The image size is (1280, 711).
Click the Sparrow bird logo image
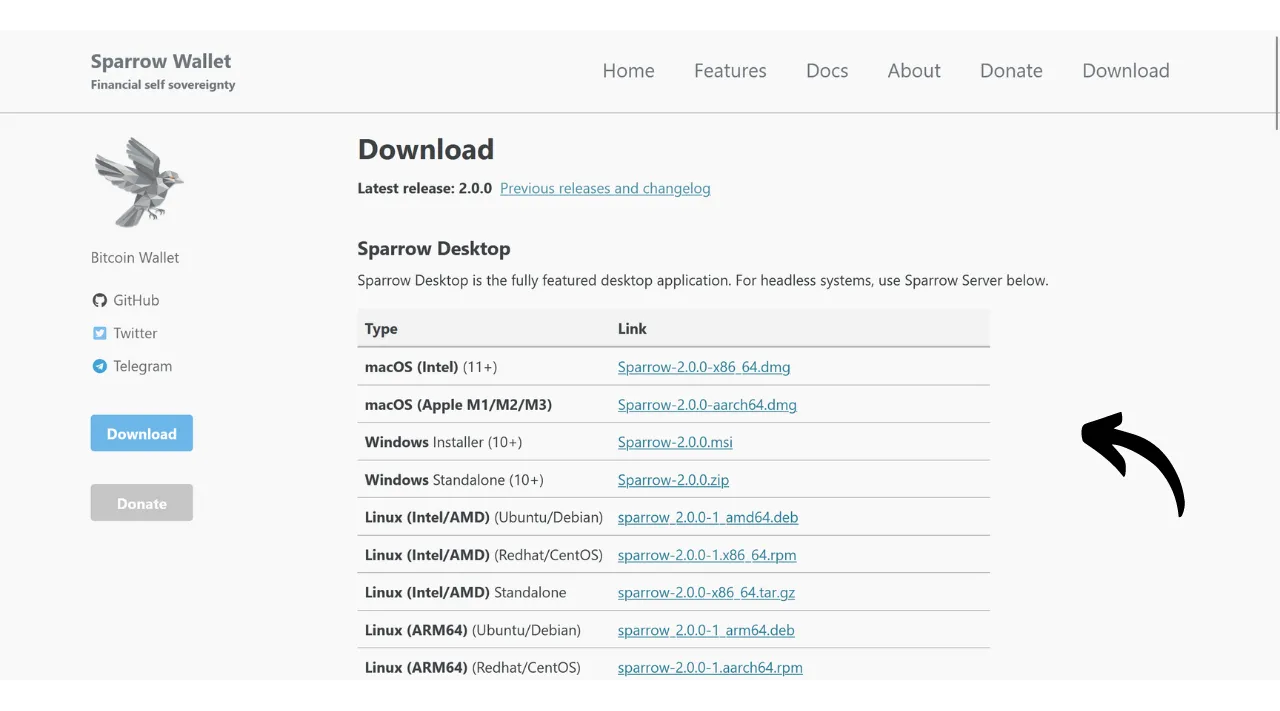pyautogui.click(x=139, y=182)
